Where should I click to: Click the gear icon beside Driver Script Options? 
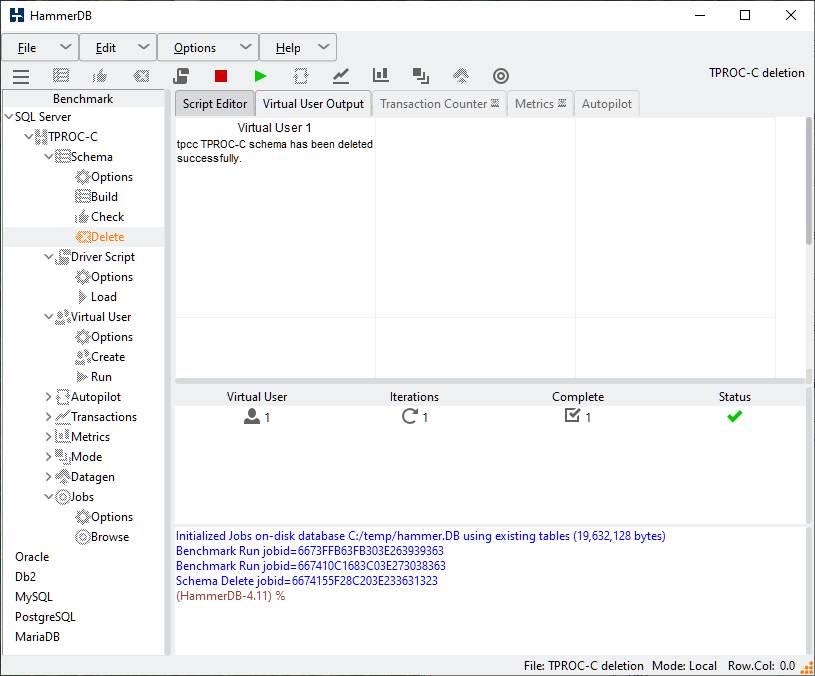83,277
